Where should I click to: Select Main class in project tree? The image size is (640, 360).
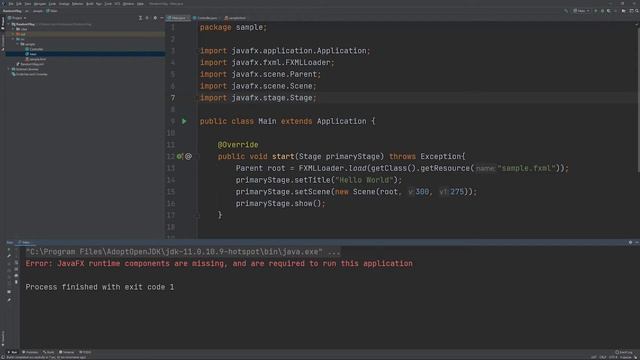(x=31, y=54)
